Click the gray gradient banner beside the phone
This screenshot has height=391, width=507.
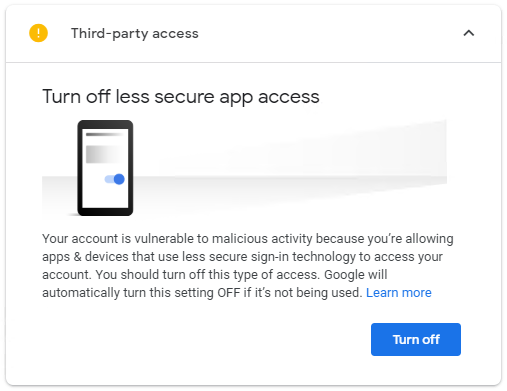[x=290, y=167]
